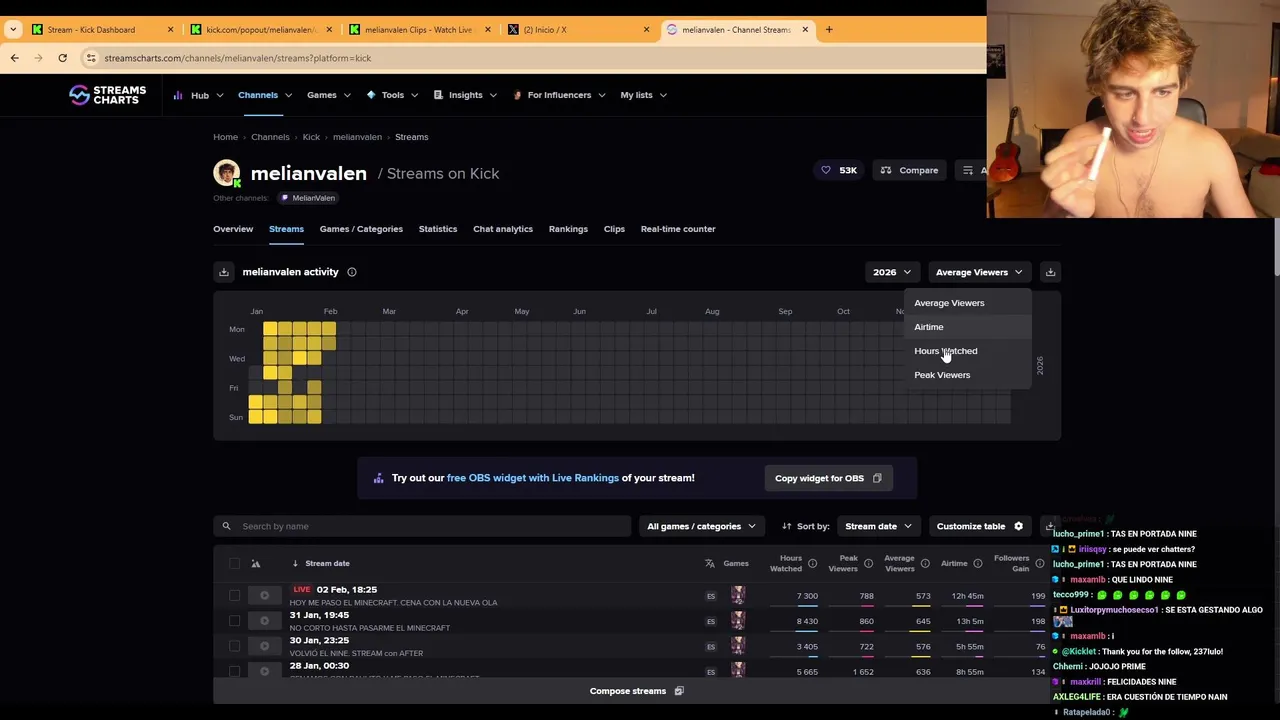Click the Customize table button
The height and width of the screenshot is (720, 1280).
click(980, 526)
